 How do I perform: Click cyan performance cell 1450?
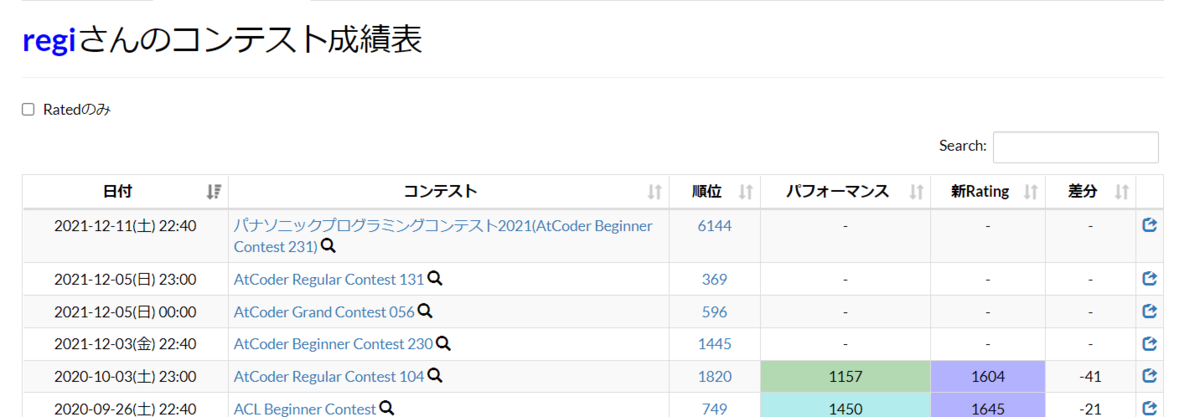[x=846, y=405]
